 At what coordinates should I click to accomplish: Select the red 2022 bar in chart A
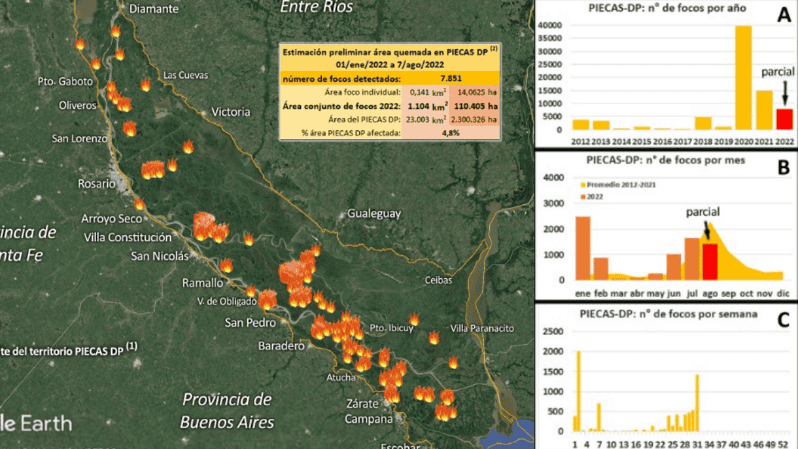tap(784, 120)
